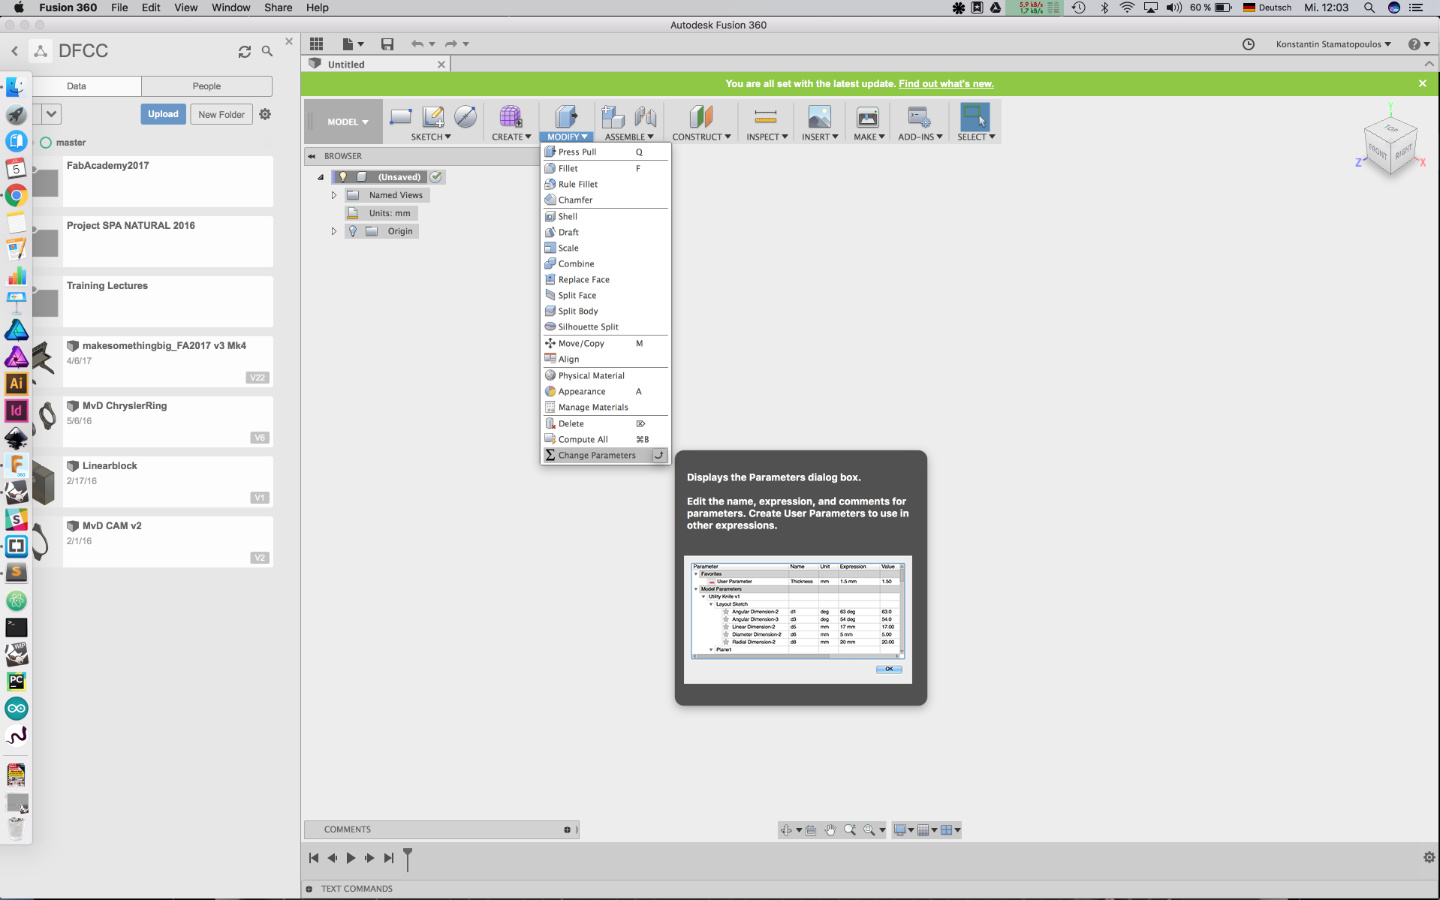Open the Display Settings dropdown
Screen dimensions: 1440x900
point(902,830)
